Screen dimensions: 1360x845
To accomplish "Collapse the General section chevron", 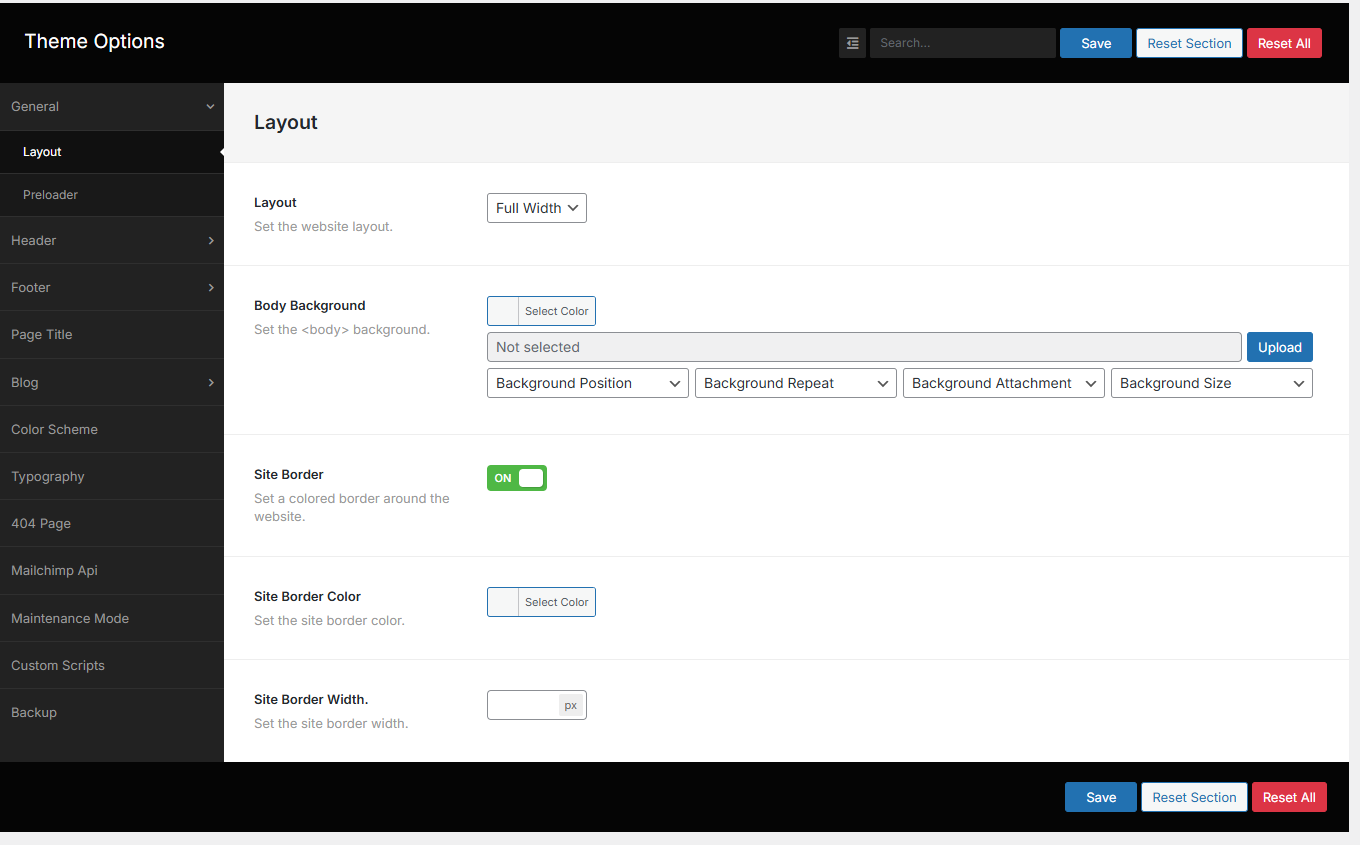I will tap(210, 106).
